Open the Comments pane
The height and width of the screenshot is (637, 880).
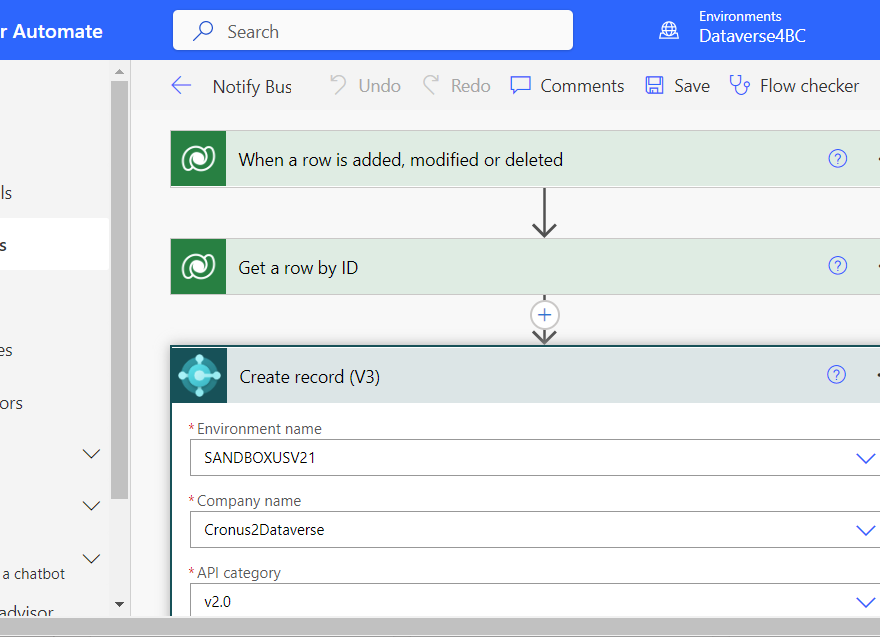(x=567, y=86)
